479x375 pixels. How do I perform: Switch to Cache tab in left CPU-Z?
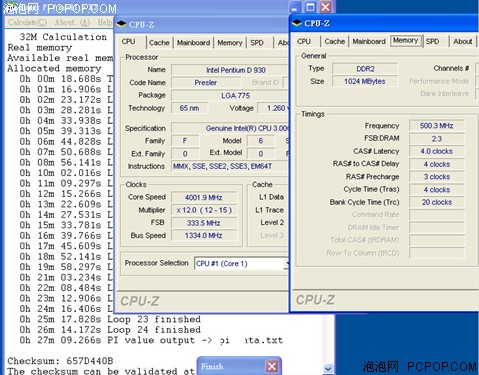pos(159,43)
